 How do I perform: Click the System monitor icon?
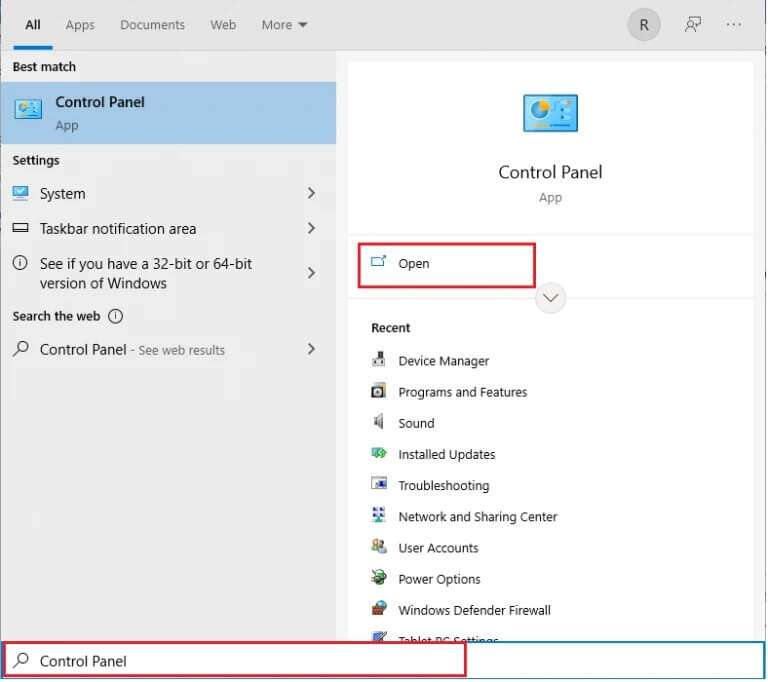point(20,193)
